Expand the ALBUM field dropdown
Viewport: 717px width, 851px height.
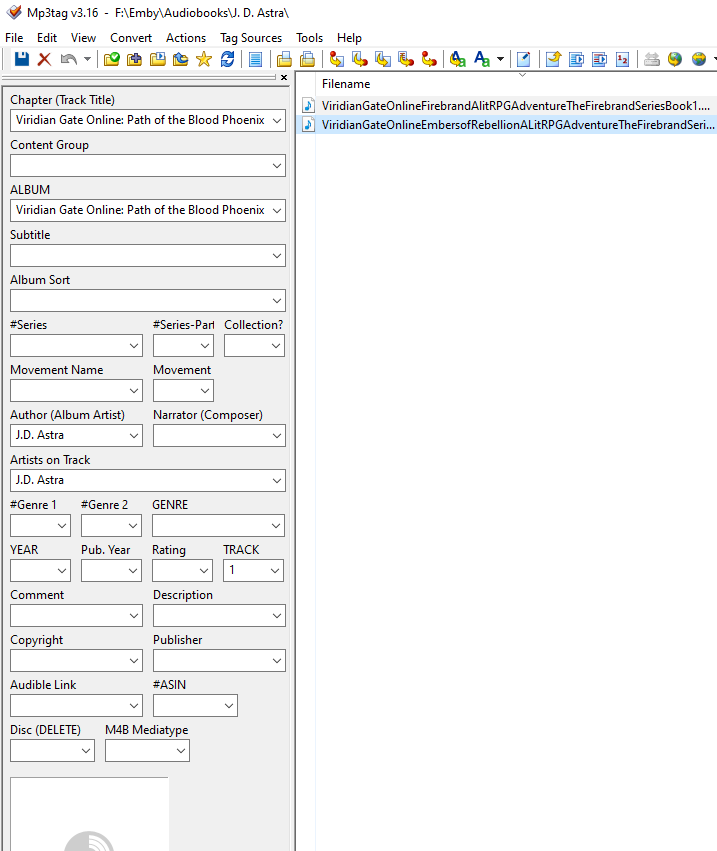point(277,211)
